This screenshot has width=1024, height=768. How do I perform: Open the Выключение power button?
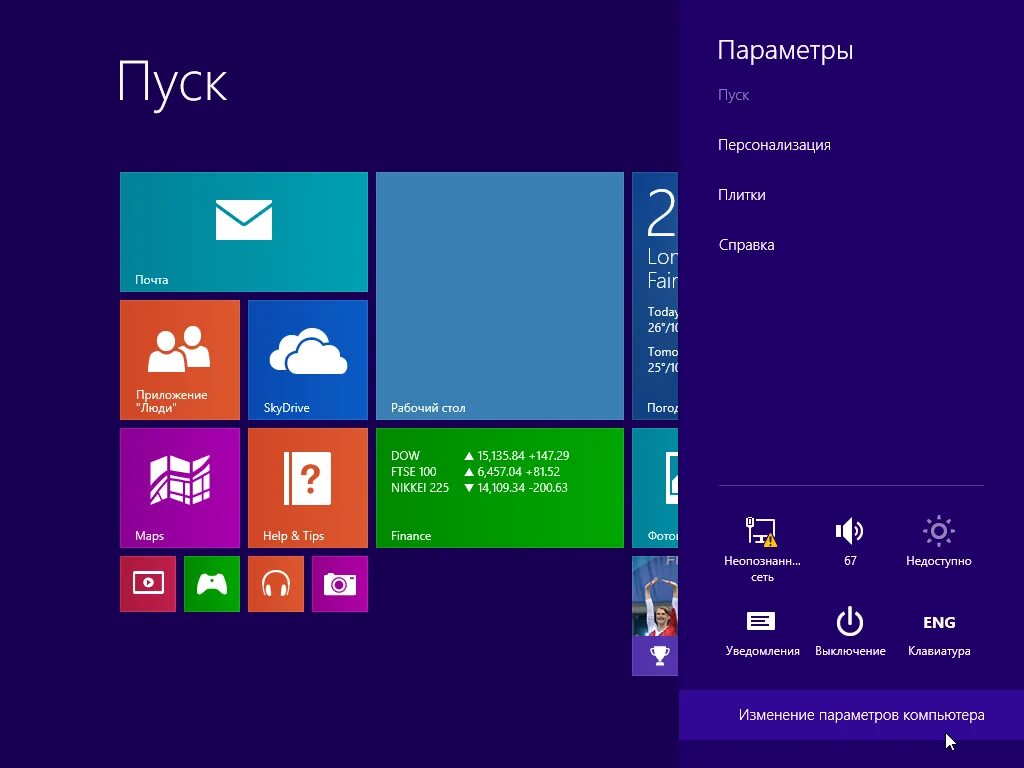click(x=850, y=632)
